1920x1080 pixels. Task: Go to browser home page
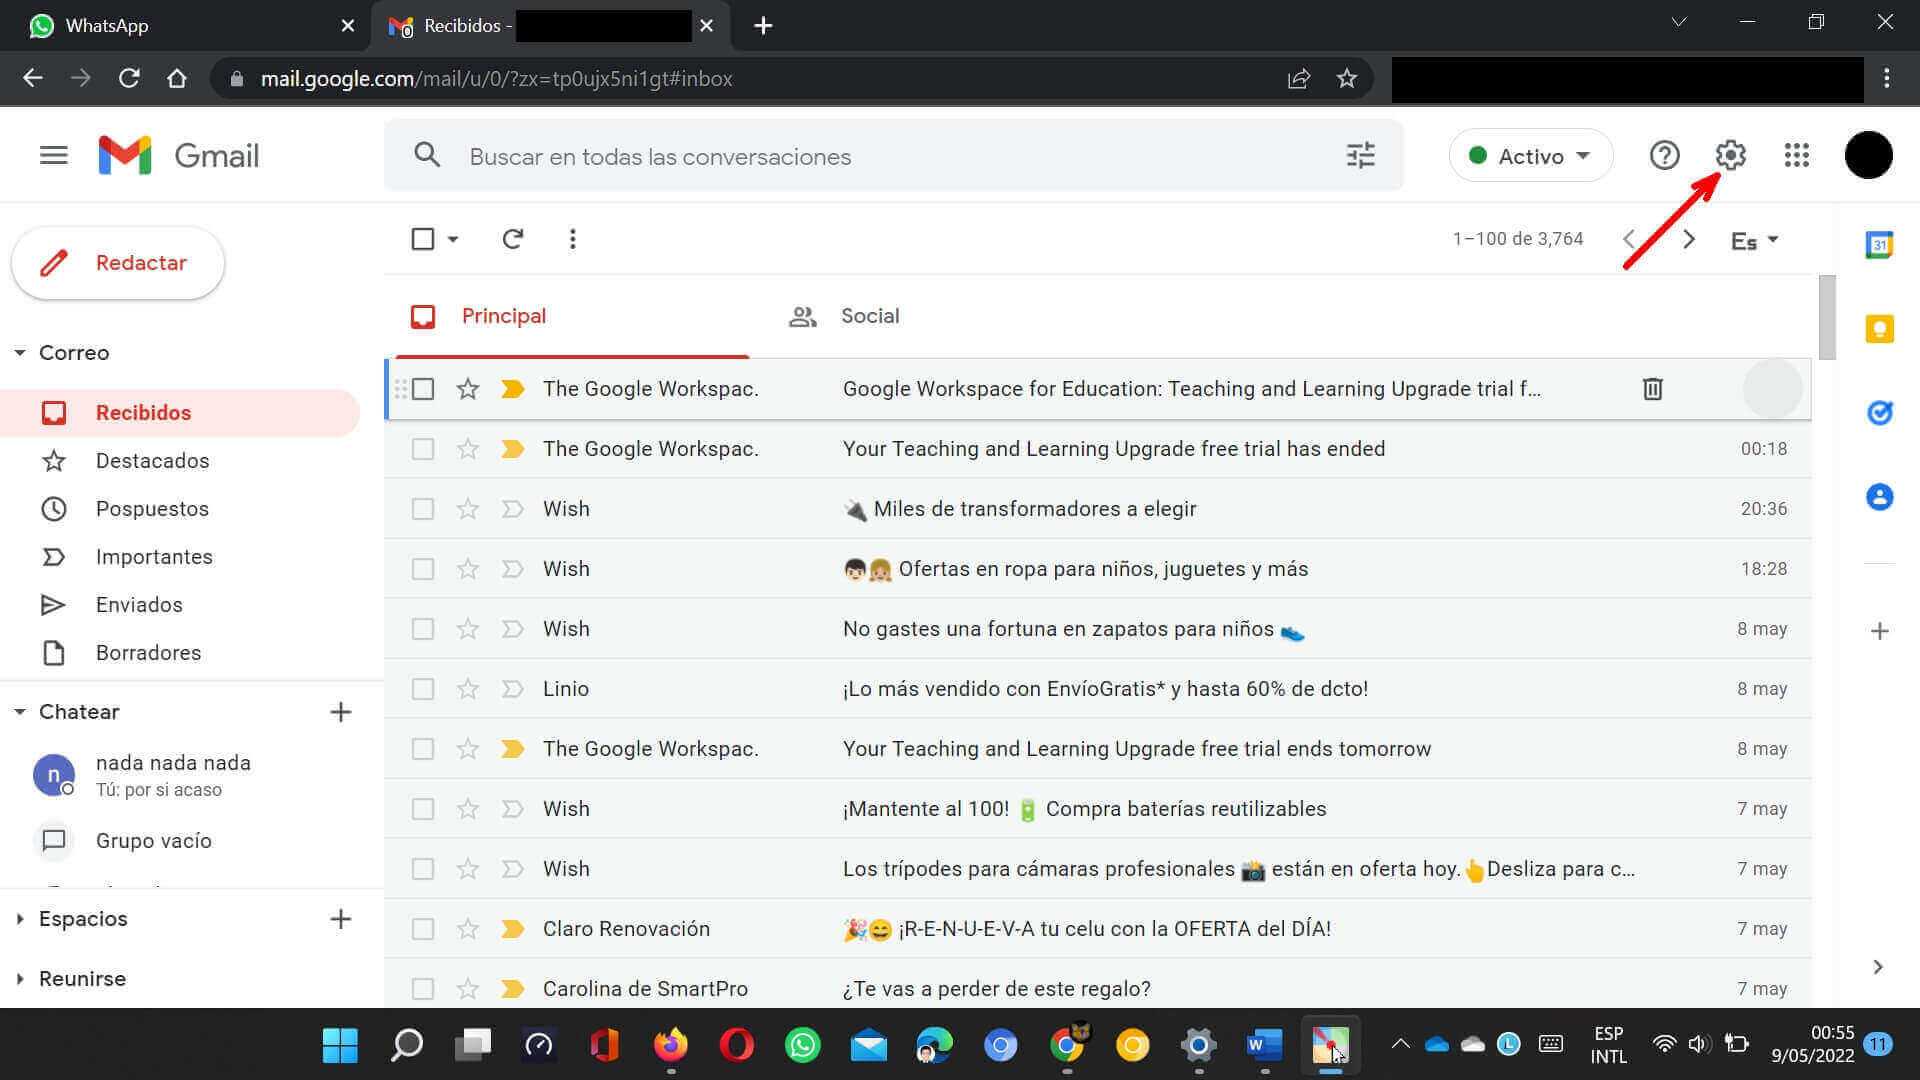[177, 78]
